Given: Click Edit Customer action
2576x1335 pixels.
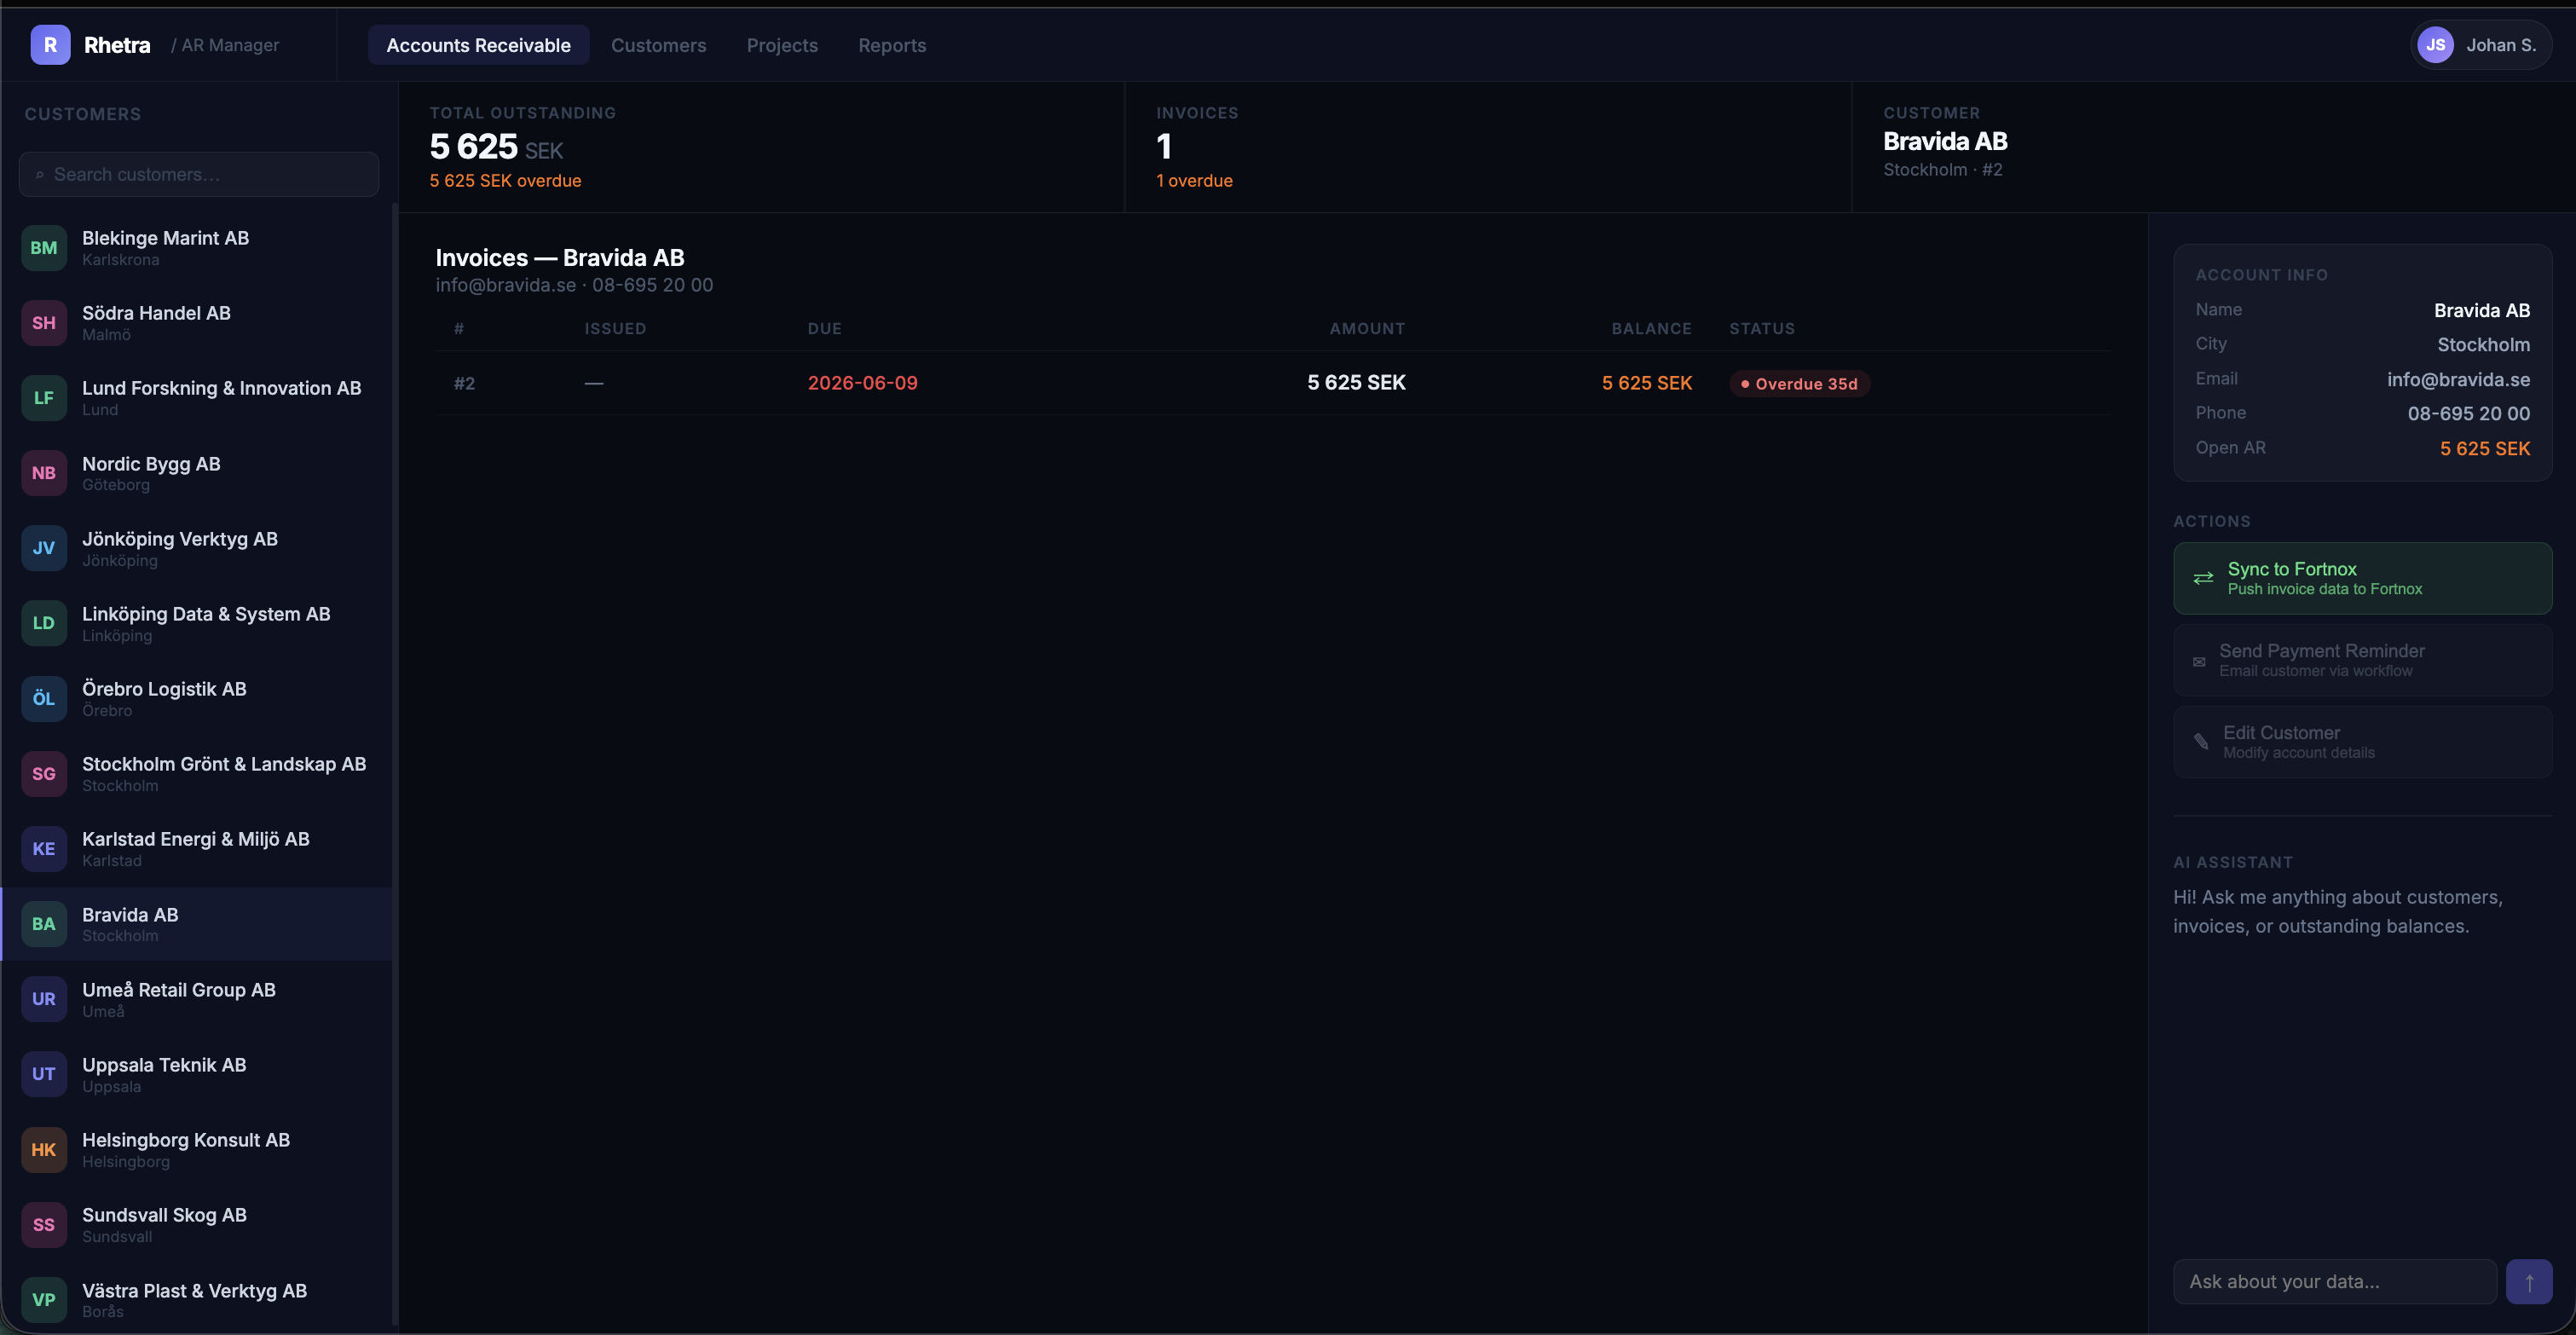Looking at the screenshot, I should point(2362,742).
